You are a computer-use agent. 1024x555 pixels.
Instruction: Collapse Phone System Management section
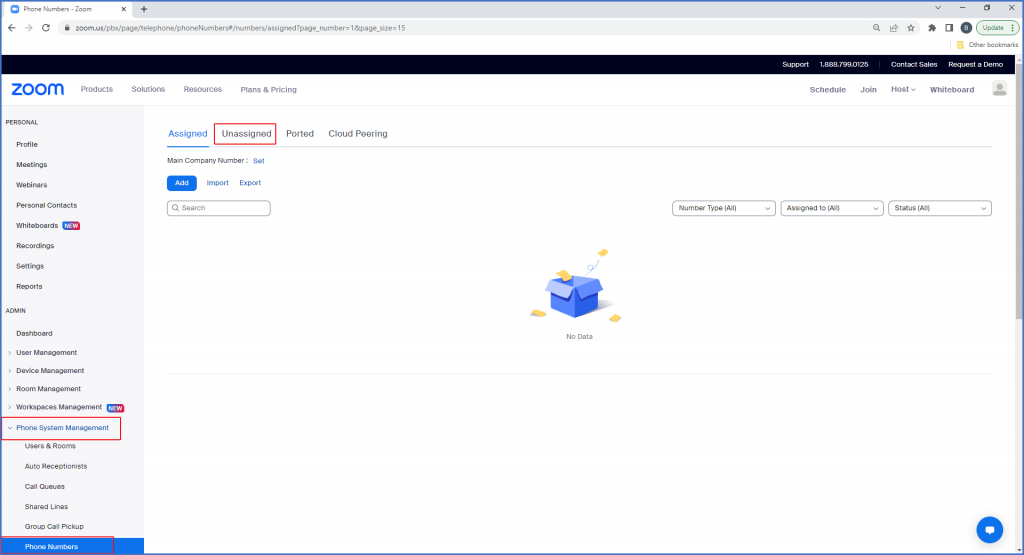pyautogui.click(x=62, y=428)
